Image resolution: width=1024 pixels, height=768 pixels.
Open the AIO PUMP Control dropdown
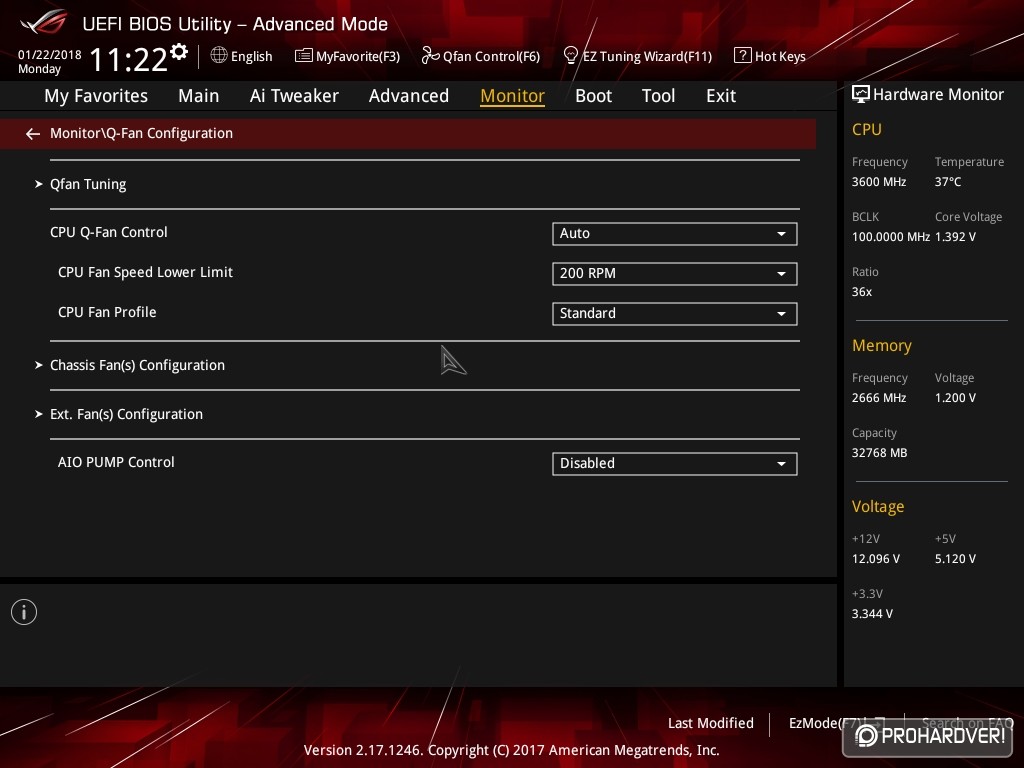pos(675,464)
